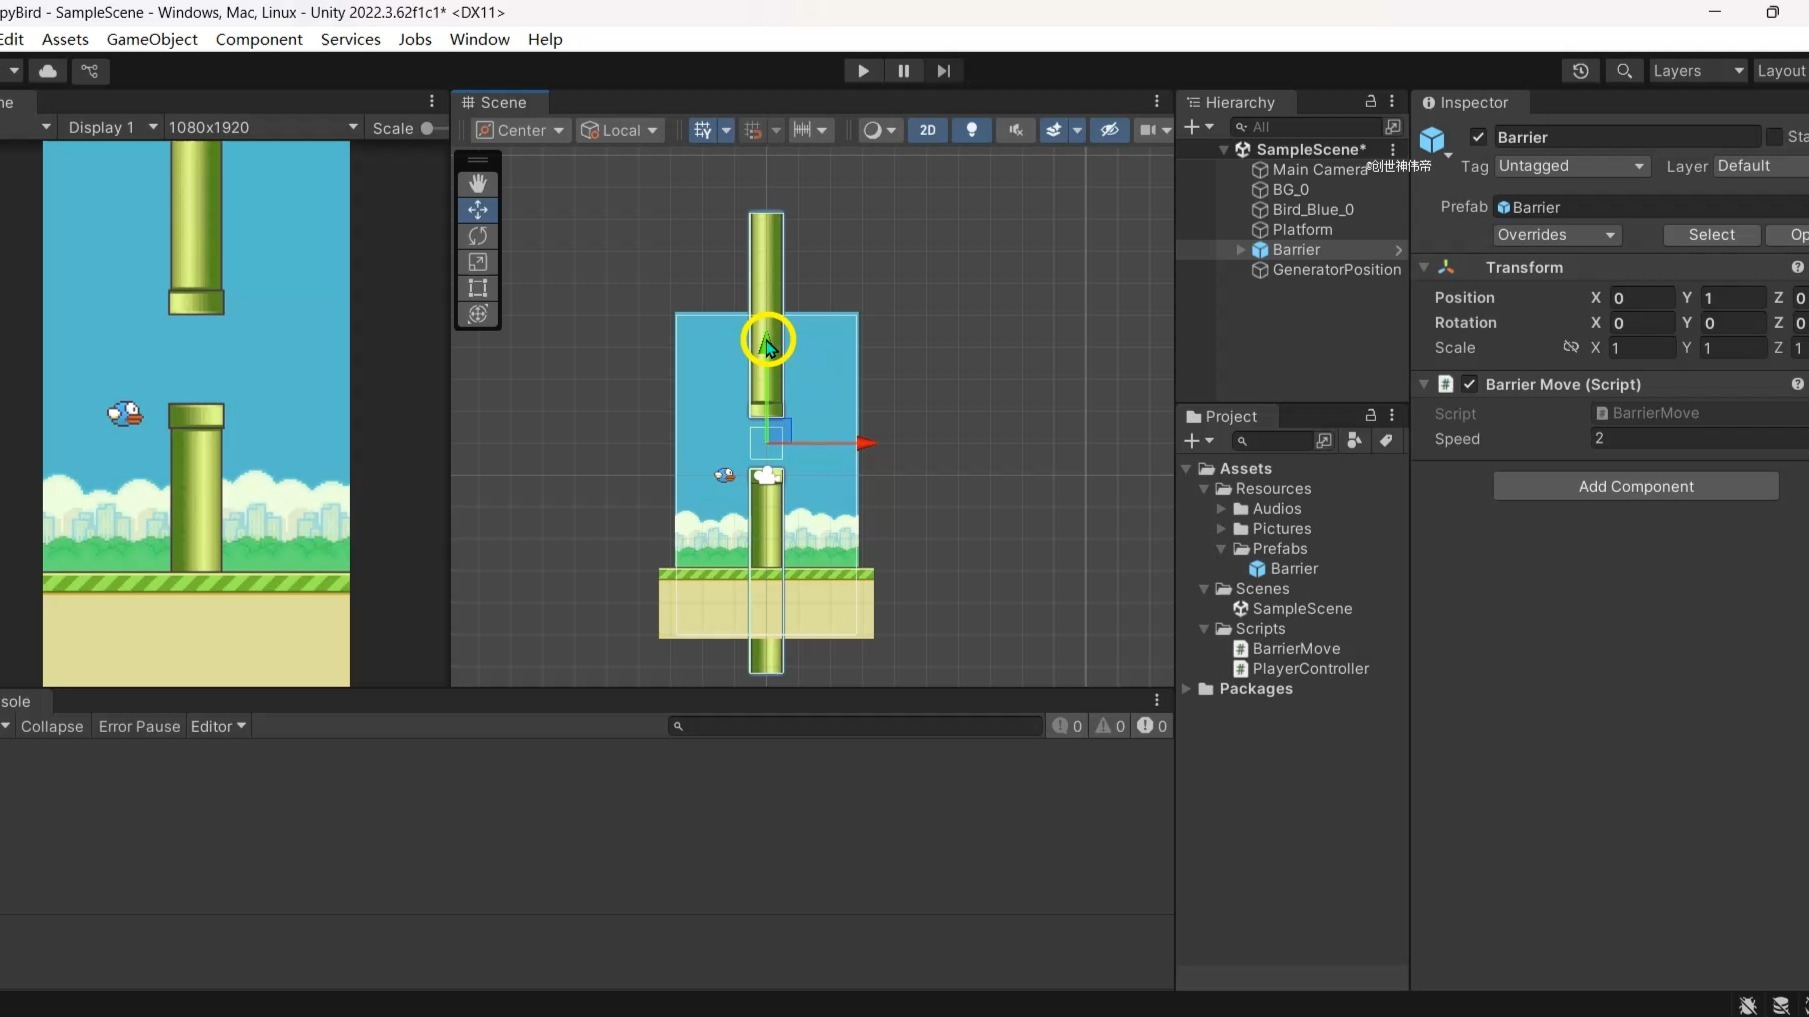The width and height of the screenshot is (1809, 1017).
Task: Click the scene effects layers icon
Action: point(1054,130)
